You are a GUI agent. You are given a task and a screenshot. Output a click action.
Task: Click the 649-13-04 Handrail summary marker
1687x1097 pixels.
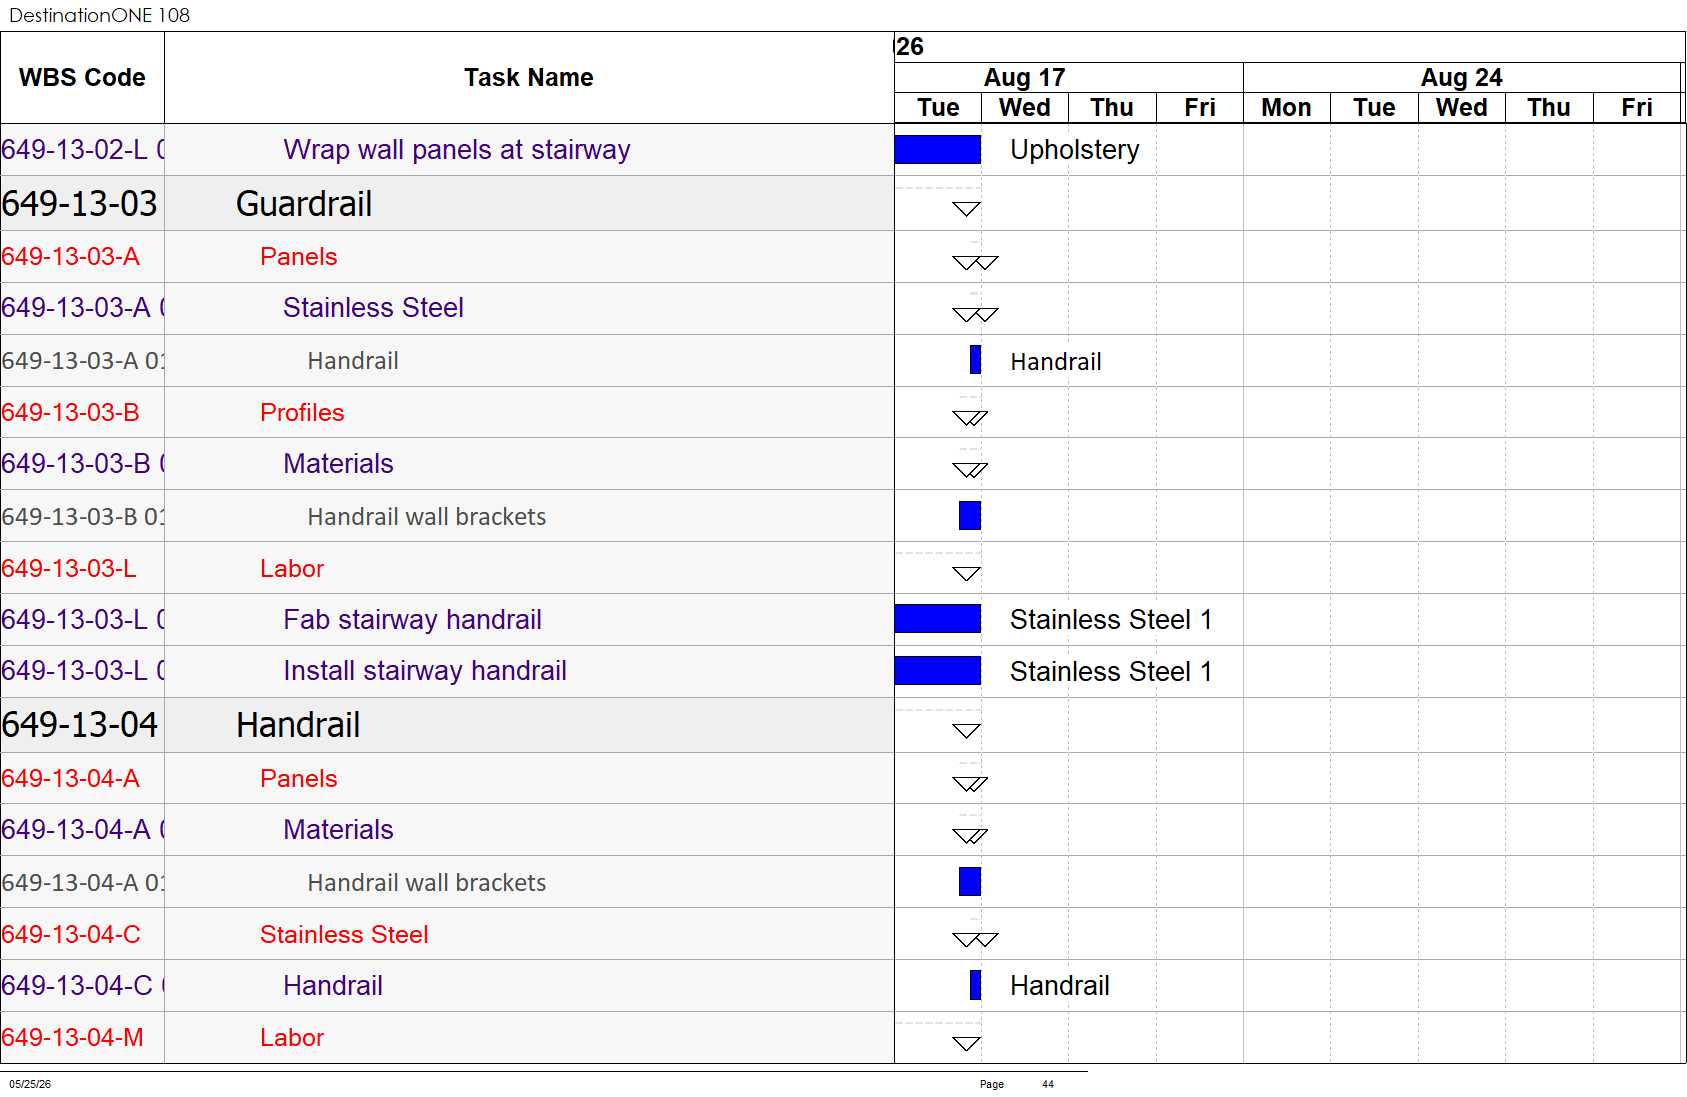pos(966,731)
